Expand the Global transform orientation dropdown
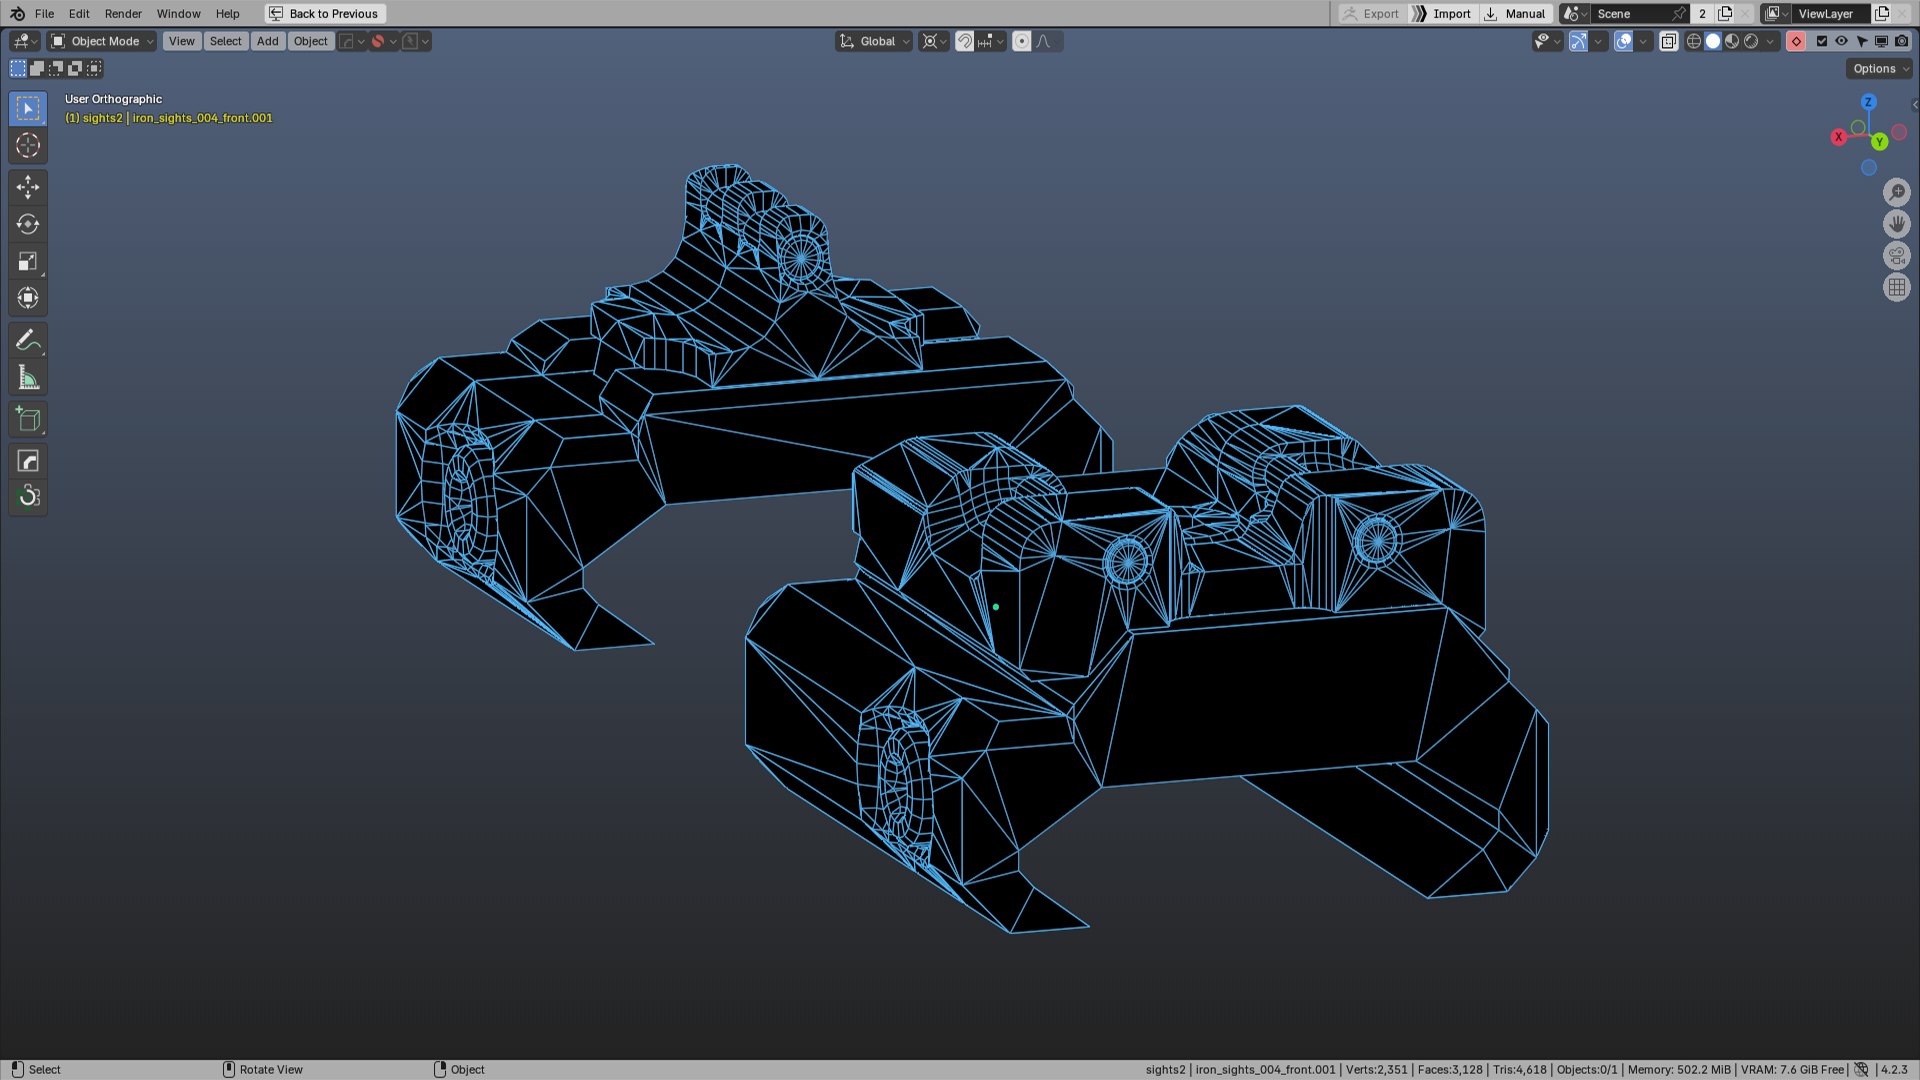 (875, 41)
